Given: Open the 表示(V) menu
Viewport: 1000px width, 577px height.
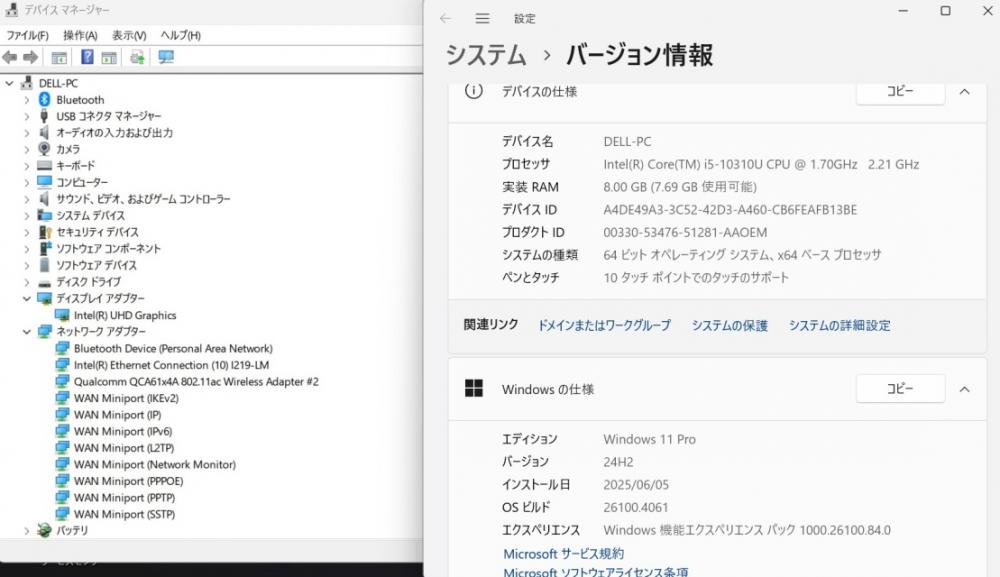Looking at the screenshot, I should [129, 35].
